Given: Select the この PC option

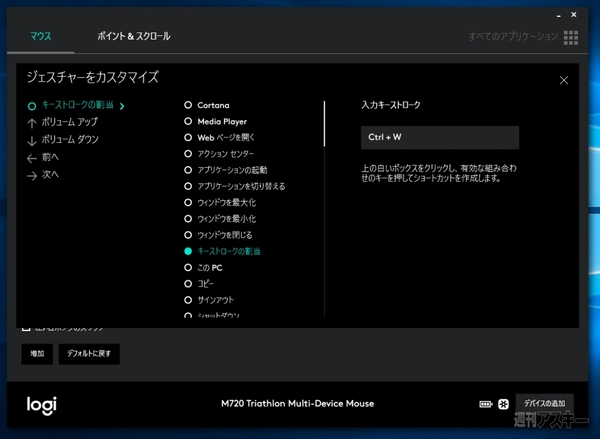Looking at the screenshot, I should [x=203, y=268].
